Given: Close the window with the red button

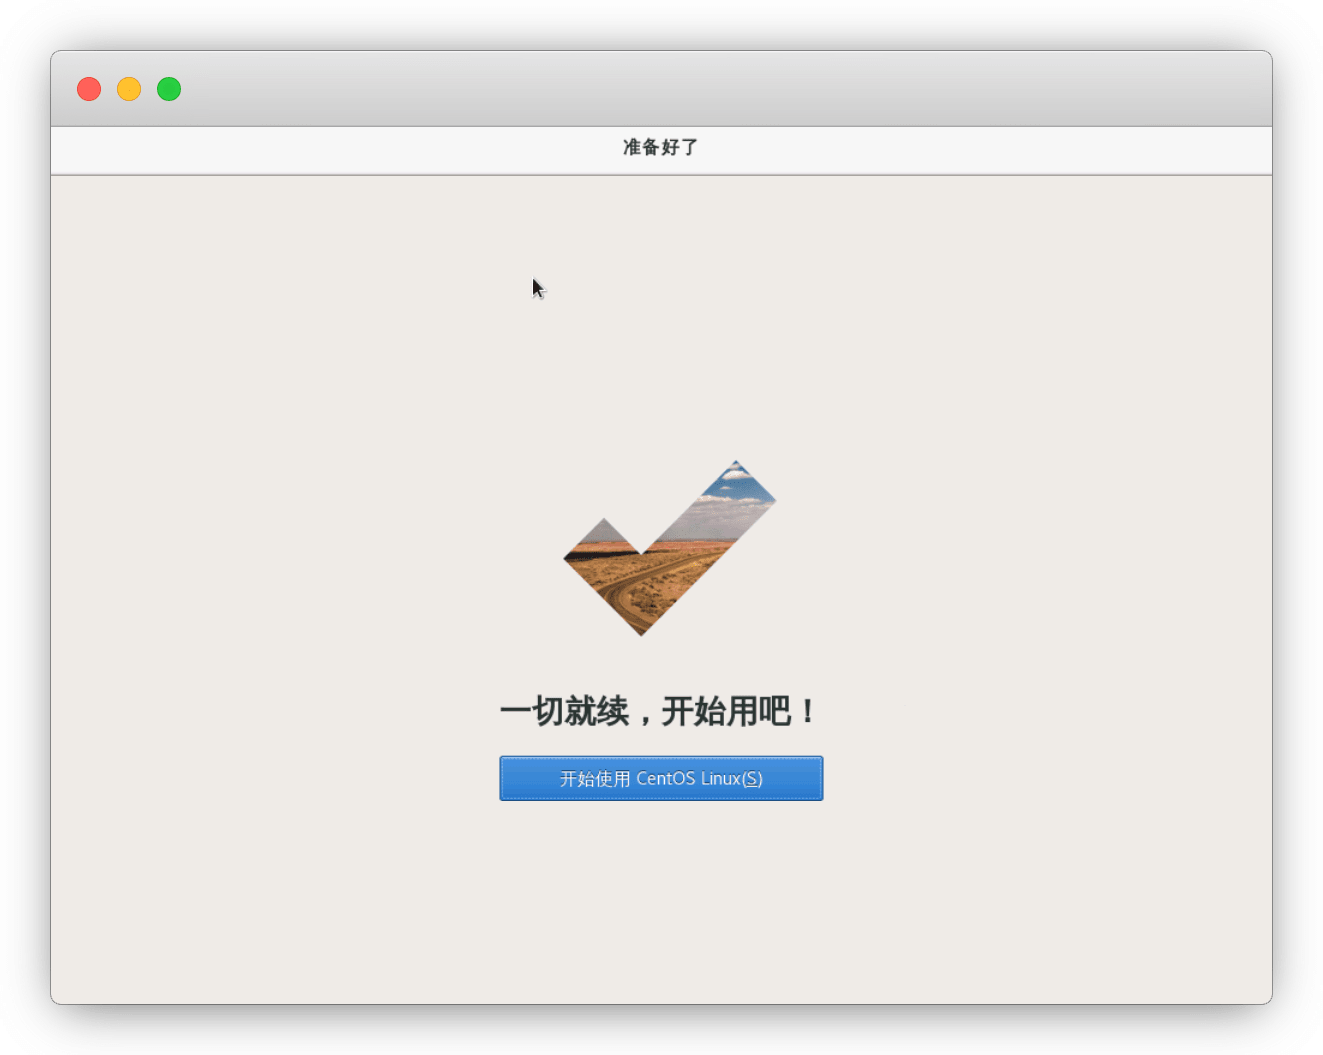Looking at the screenshot, I should (x=89, y=89).
